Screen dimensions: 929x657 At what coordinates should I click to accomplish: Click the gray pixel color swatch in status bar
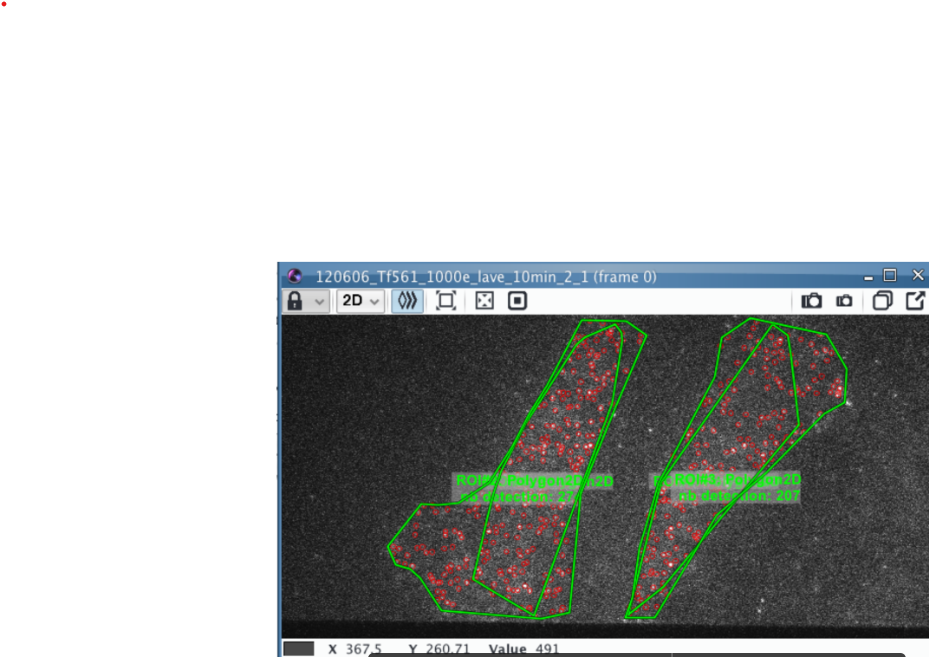[x=298, y=649]
